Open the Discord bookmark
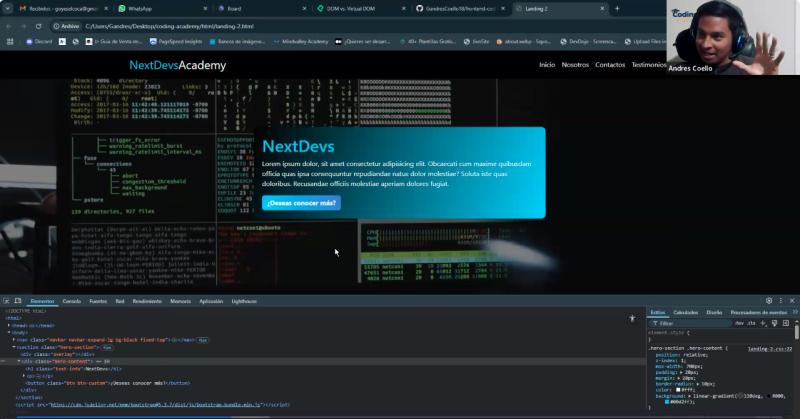 39,42
